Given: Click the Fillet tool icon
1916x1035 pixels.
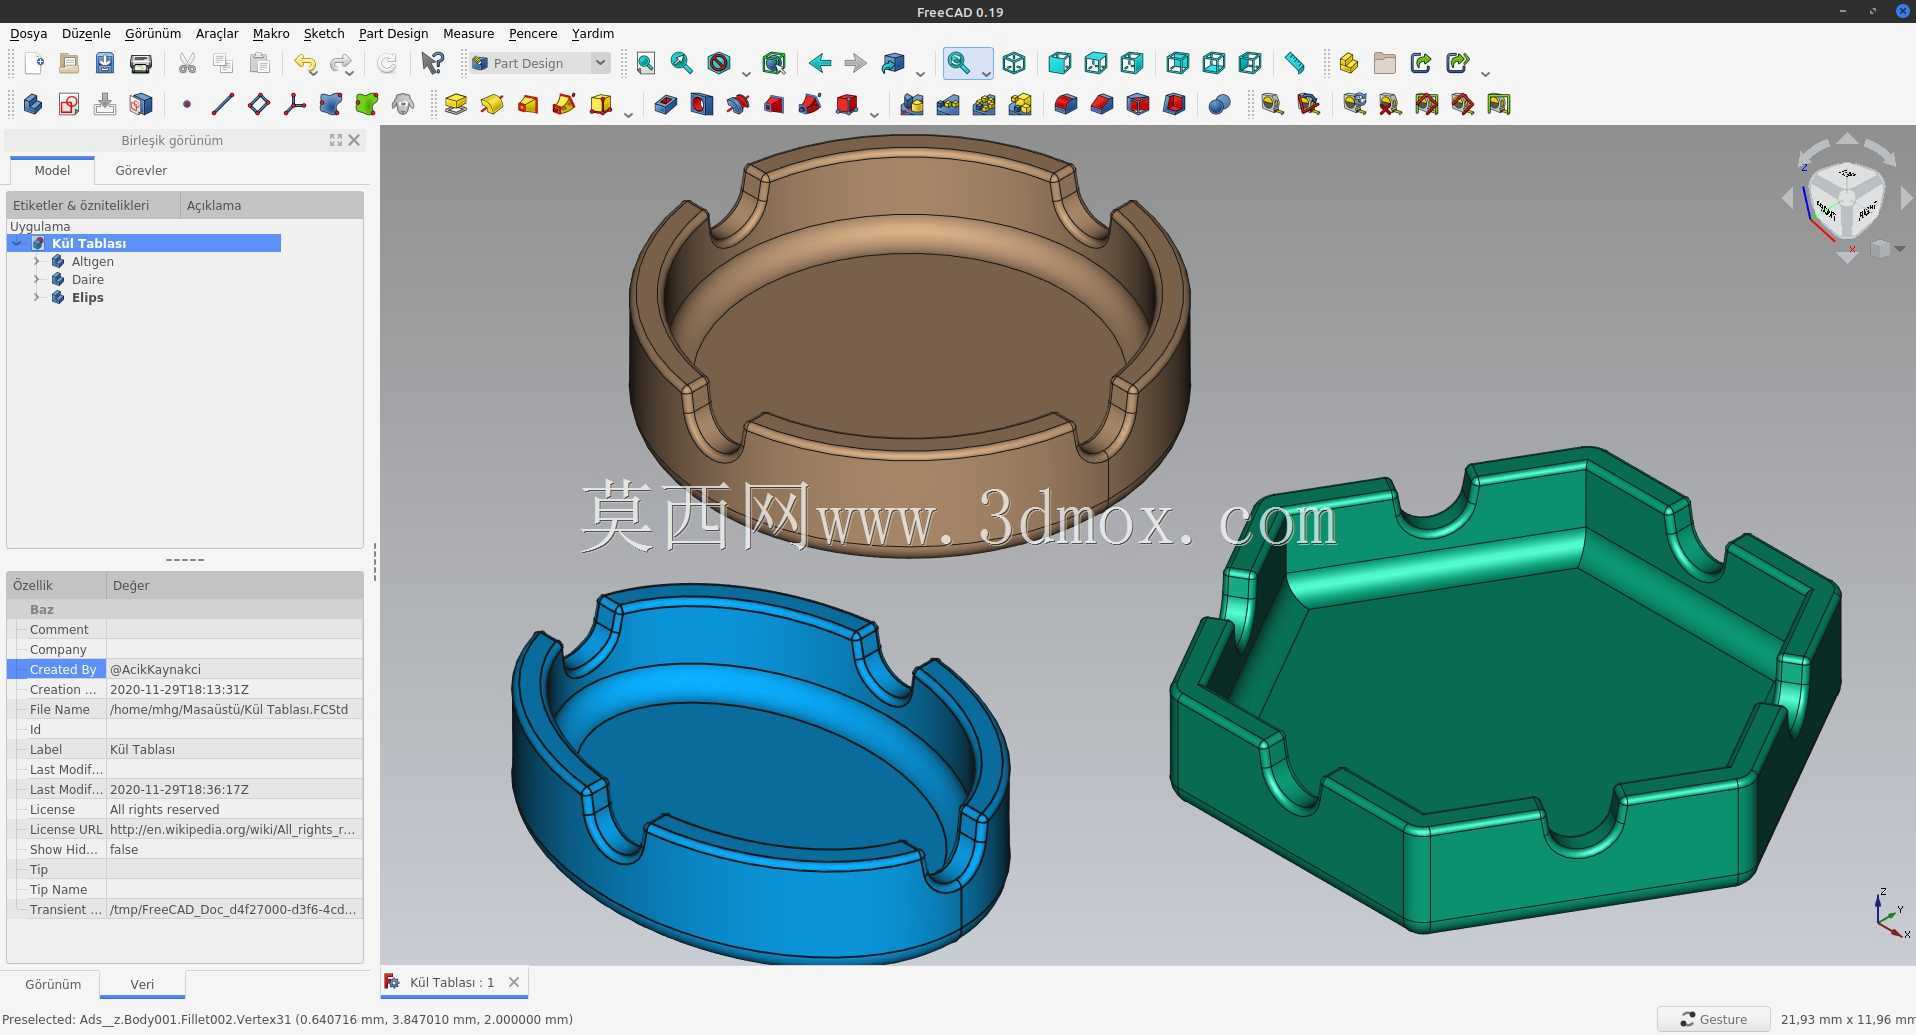Looking at the screenshot, I should [x=1066, y=104].
